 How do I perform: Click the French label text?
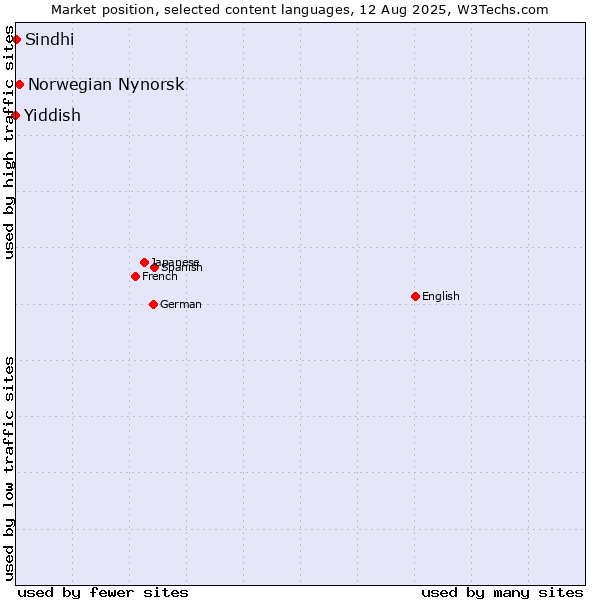tap(160, 276)
